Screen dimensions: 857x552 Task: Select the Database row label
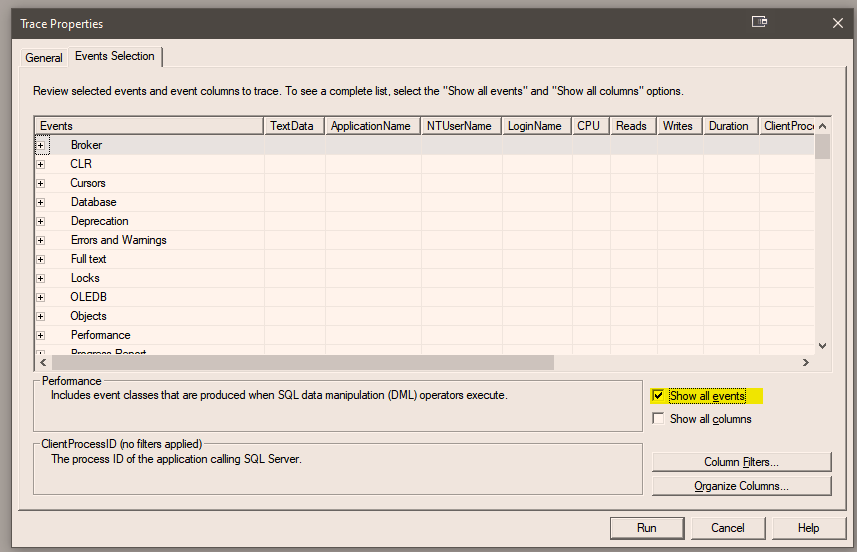point(93,202)
